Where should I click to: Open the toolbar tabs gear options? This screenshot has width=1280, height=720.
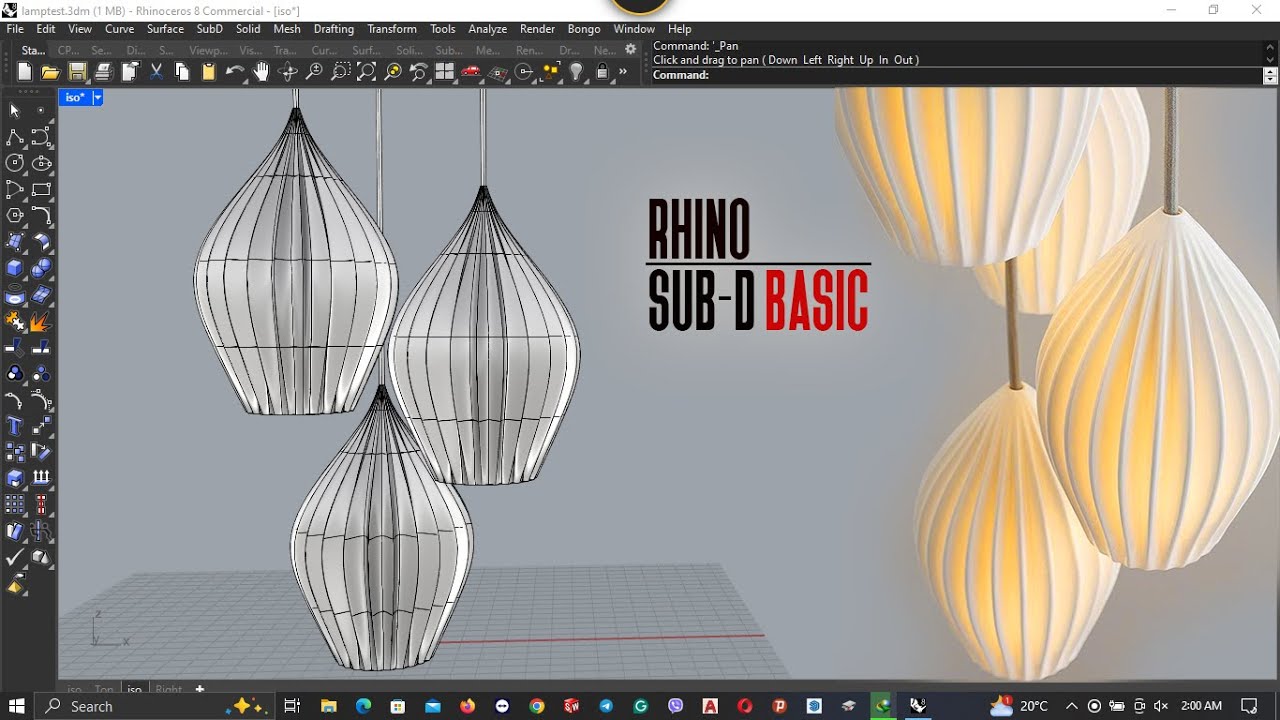click(x=630, y=49)
